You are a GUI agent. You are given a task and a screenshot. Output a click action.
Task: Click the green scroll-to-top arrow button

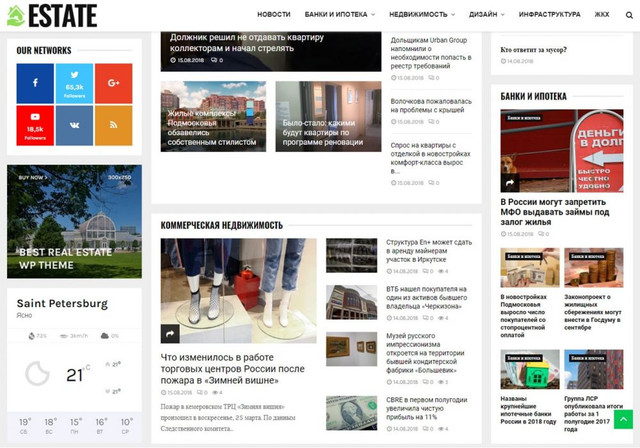[x=622, y=420]
